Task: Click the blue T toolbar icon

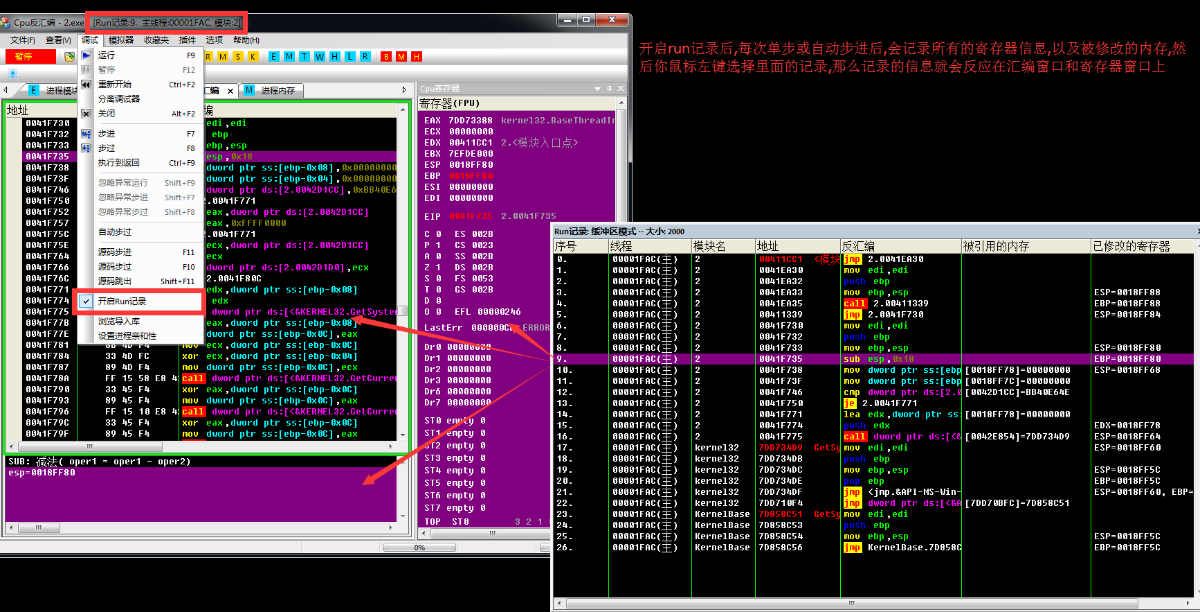Action: click(304, 56)
